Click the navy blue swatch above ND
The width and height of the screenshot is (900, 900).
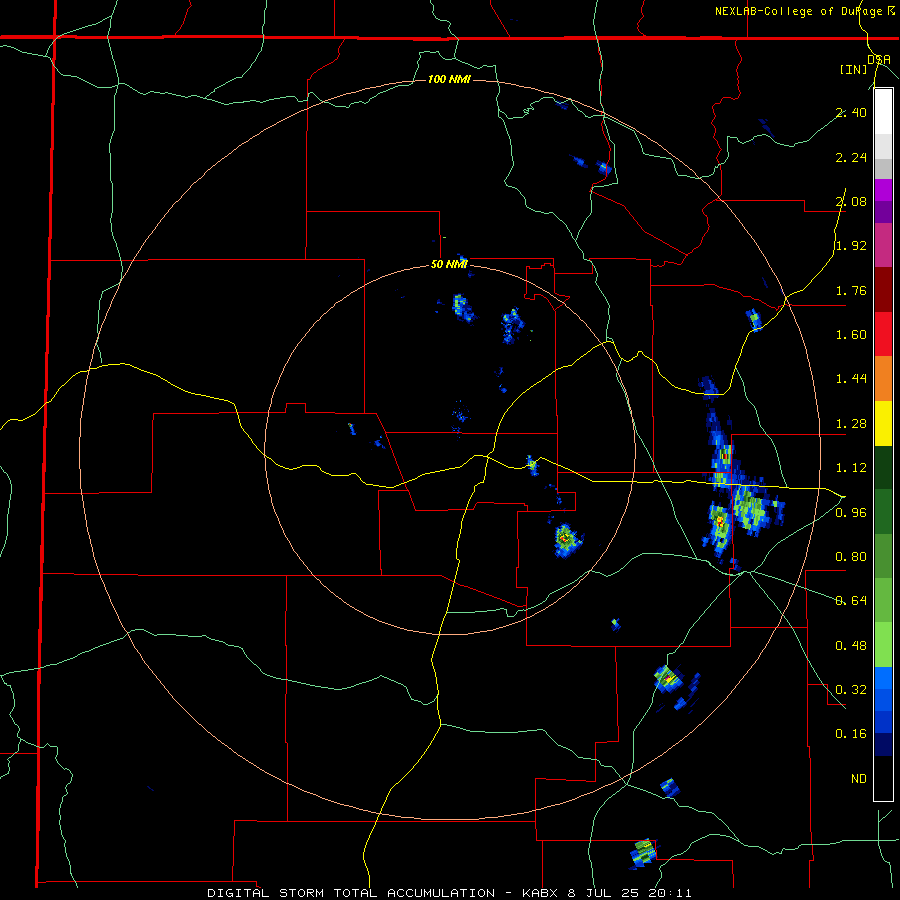pos(883,745)
